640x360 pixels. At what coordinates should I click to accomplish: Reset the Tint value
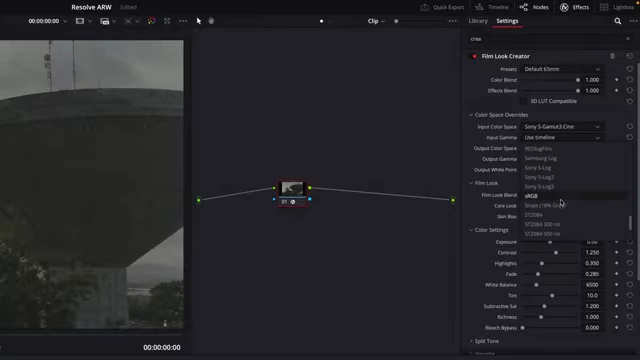tap(629, 295)
